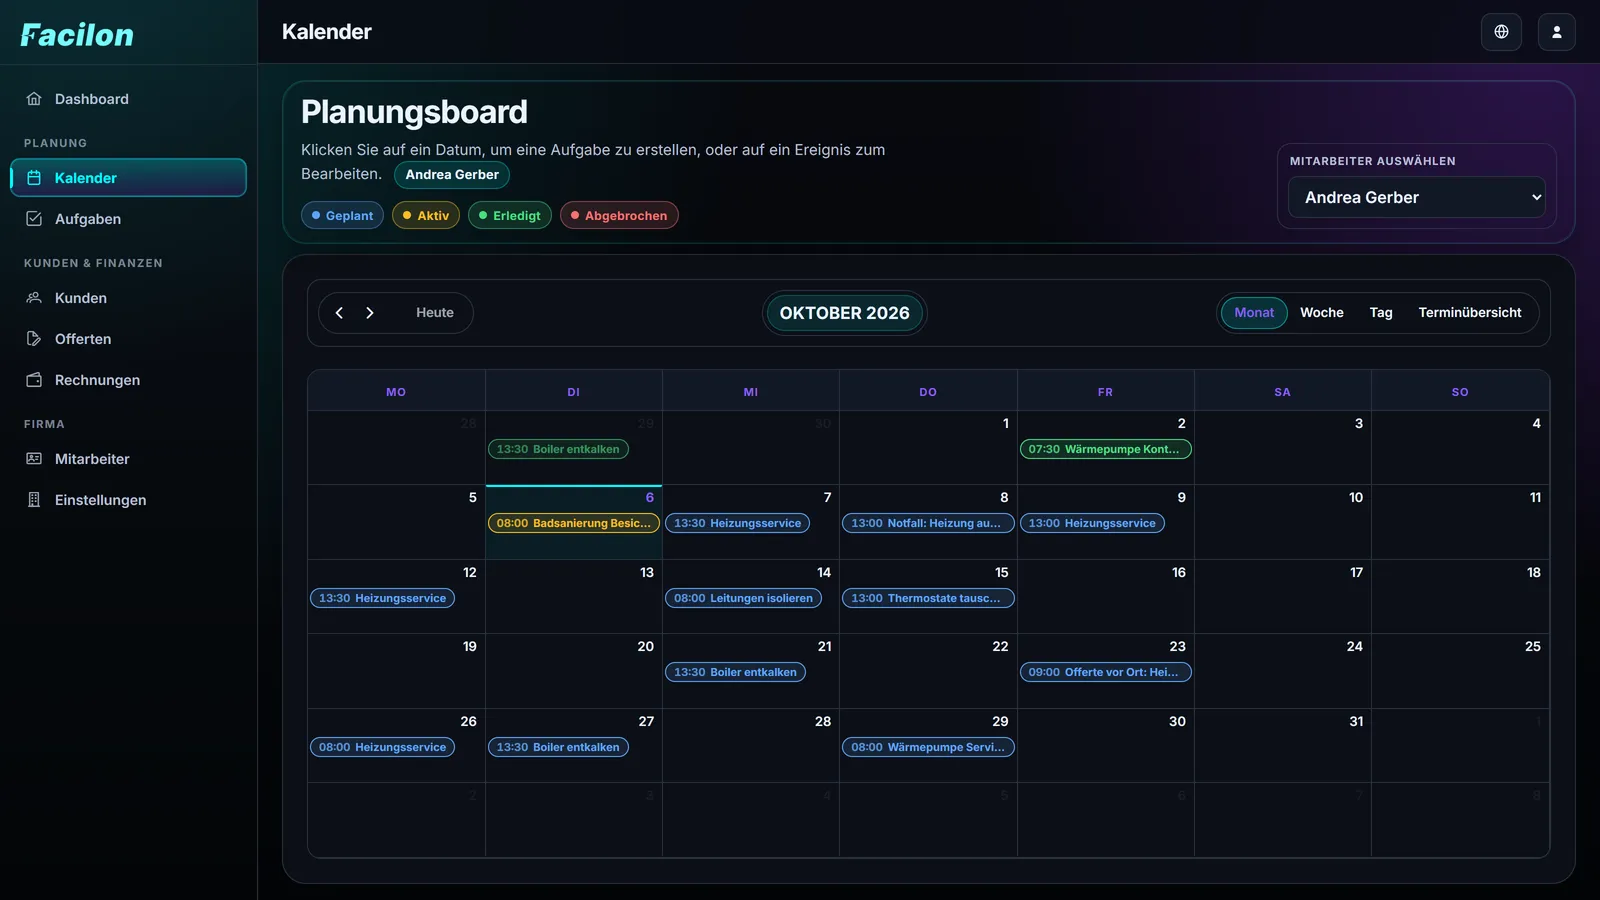Screen dimensions: 1600x900
Task: Open Heizungsservice event on October 7
Action: coord(737,523)
